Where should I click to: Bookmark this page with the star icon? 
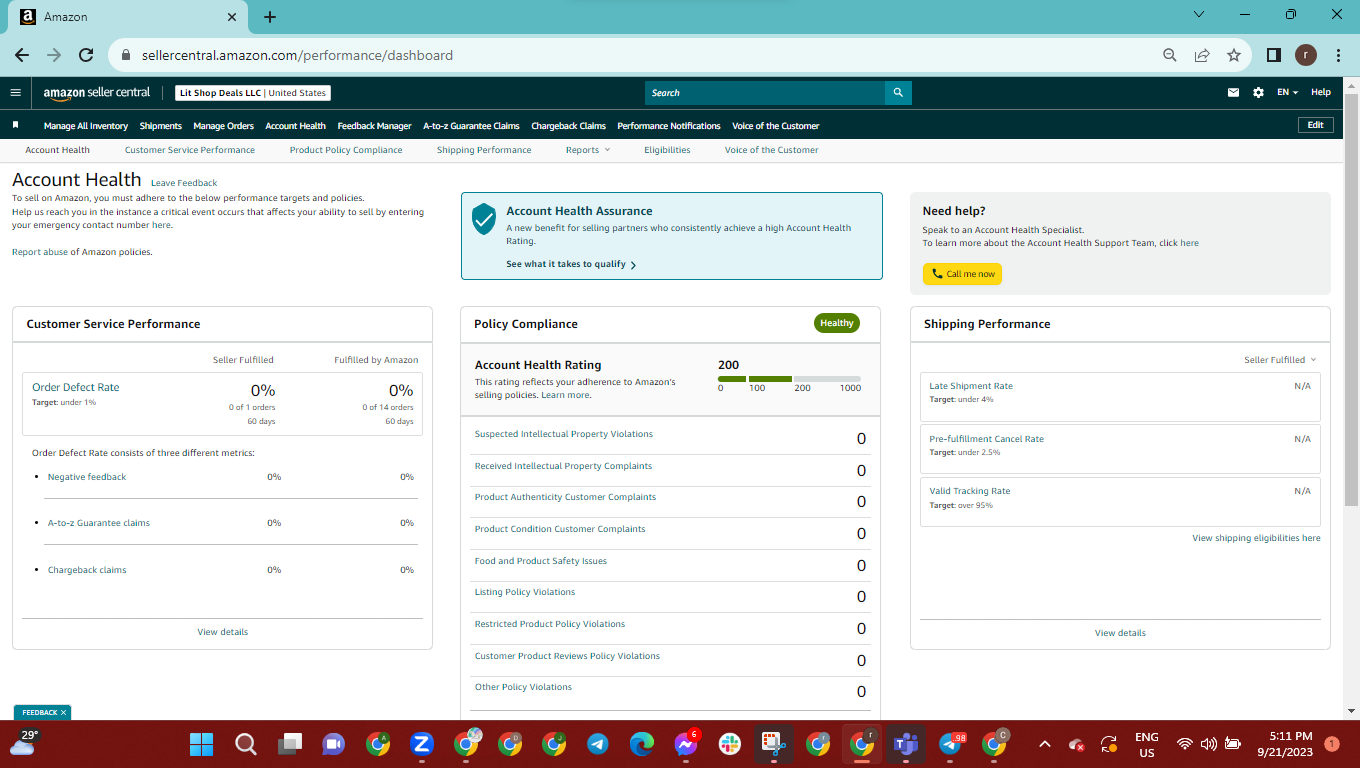click(1234, 55)
